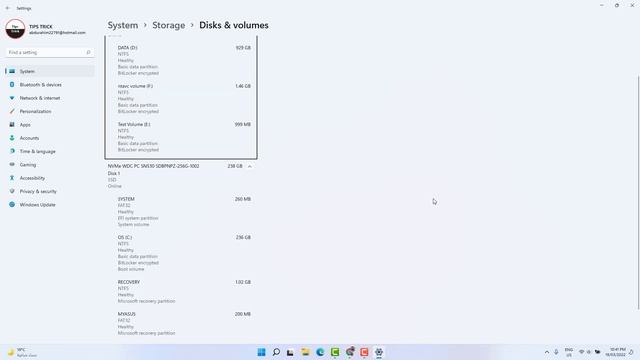Go to the Storage breadcrumb
Viewport: 640px width, 360px height.
point(169,25)
